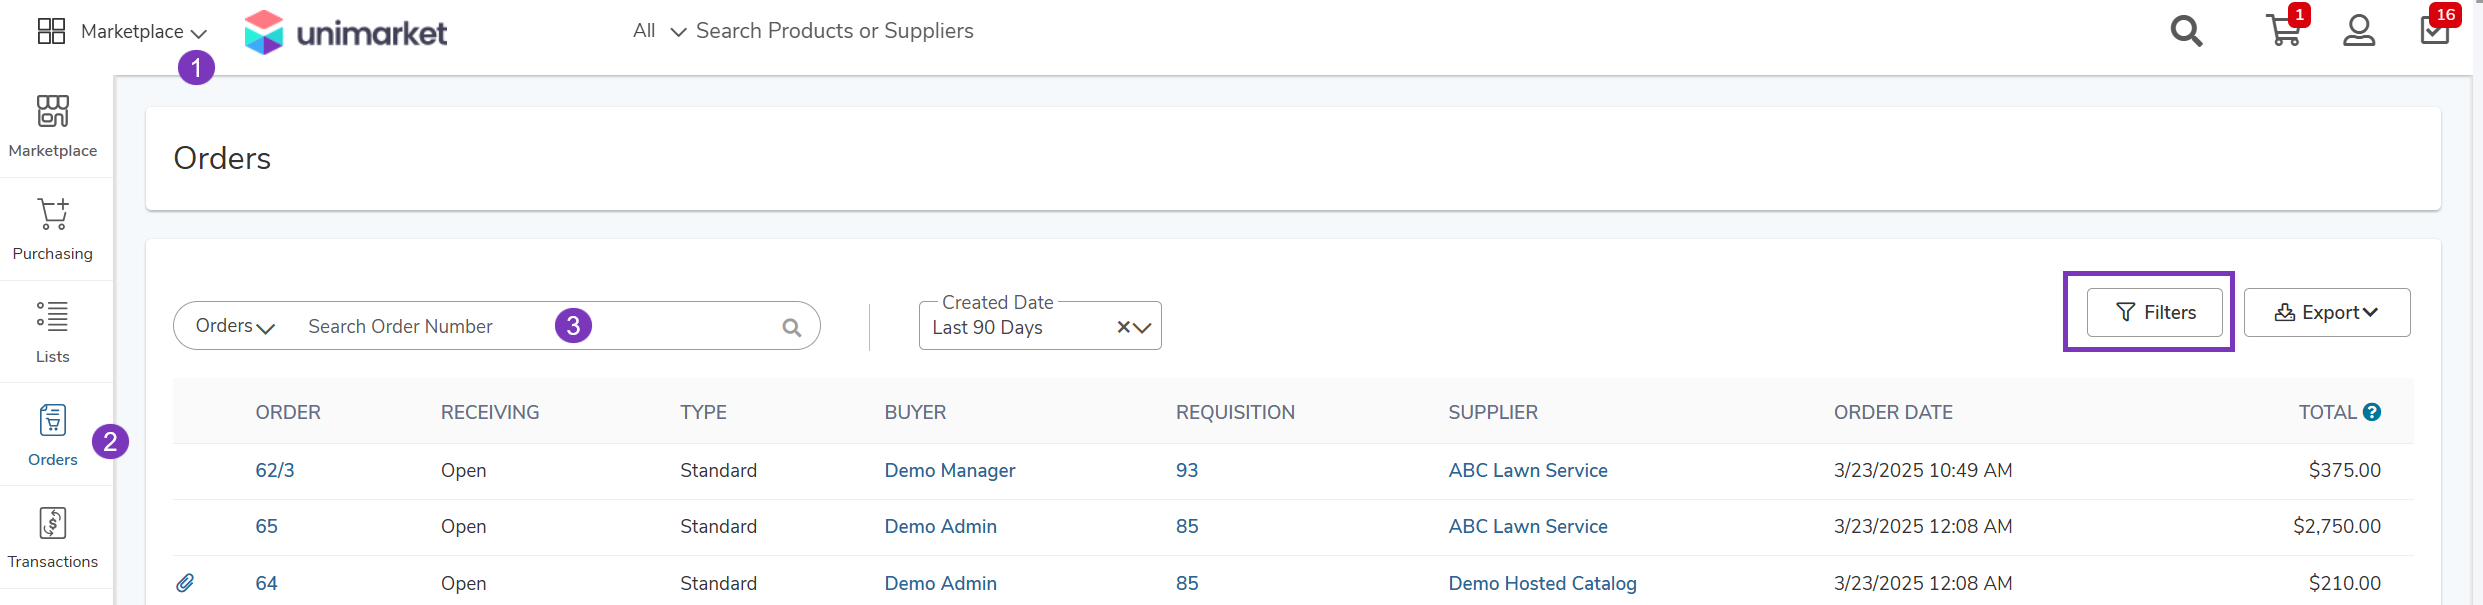Open requisition 85 on order 65 row
This screenshot has width=2483, height=605.
[1187, 526]
